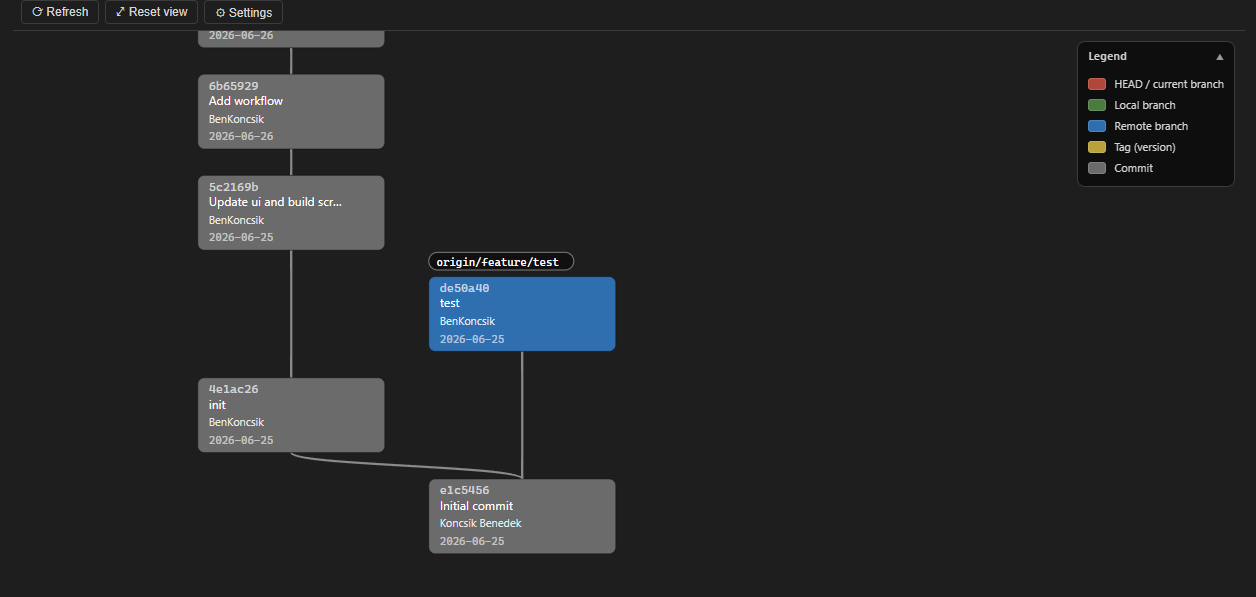Screen dimensions: 1256x597
Task: Click the green Local branch swatch
Action: [x=1097, y=105]
